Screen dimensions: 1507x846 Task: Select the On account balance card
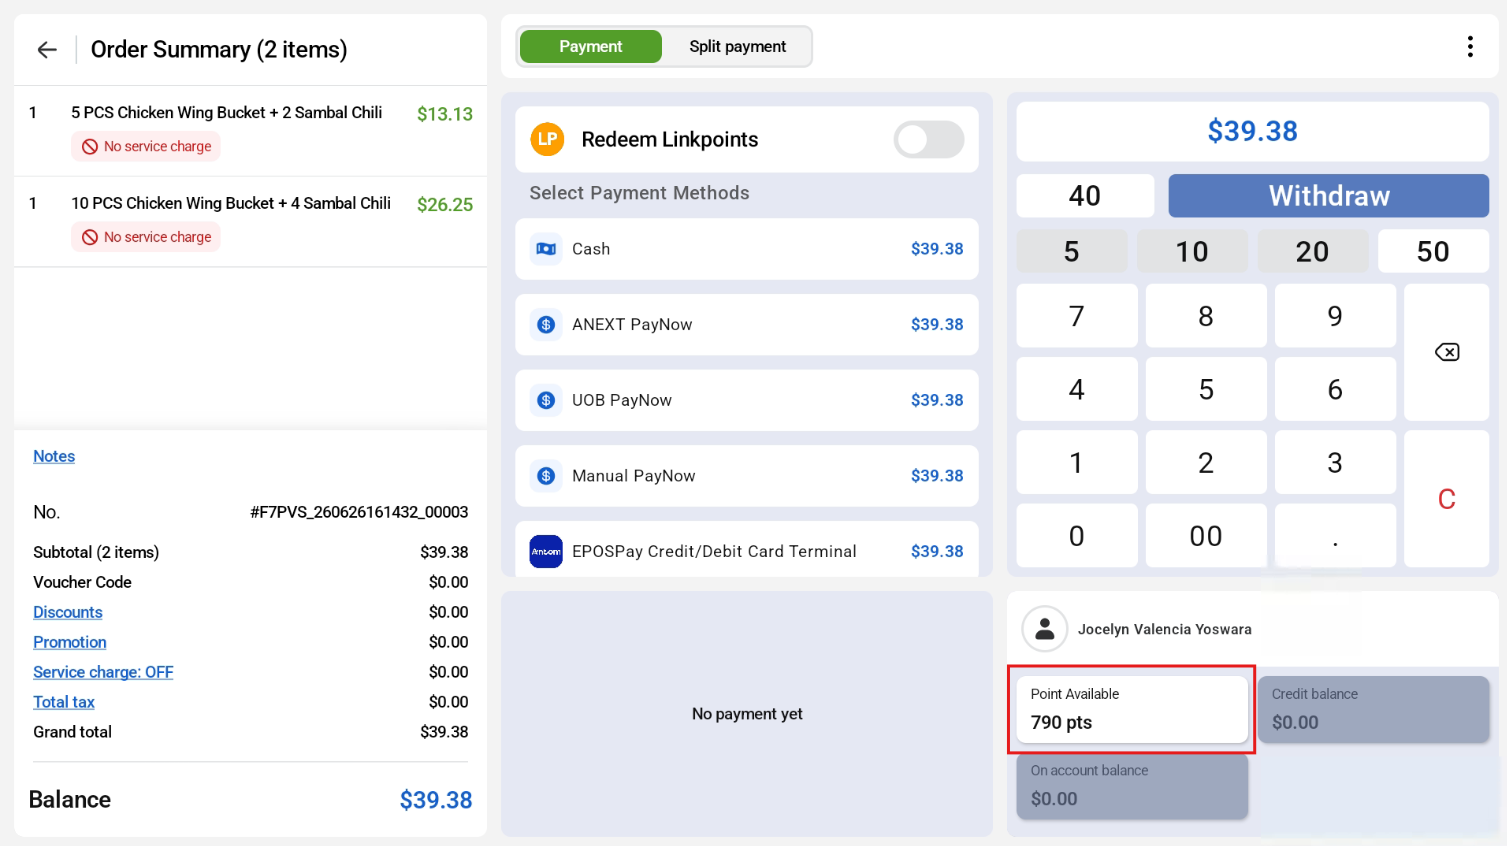click(x=1132, y=786)
